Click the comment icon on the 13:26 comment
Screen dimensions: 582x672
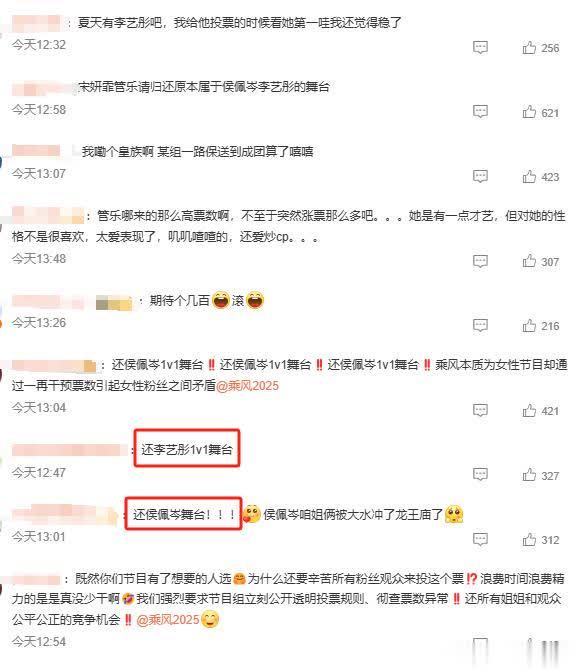(x=480, y=326)
